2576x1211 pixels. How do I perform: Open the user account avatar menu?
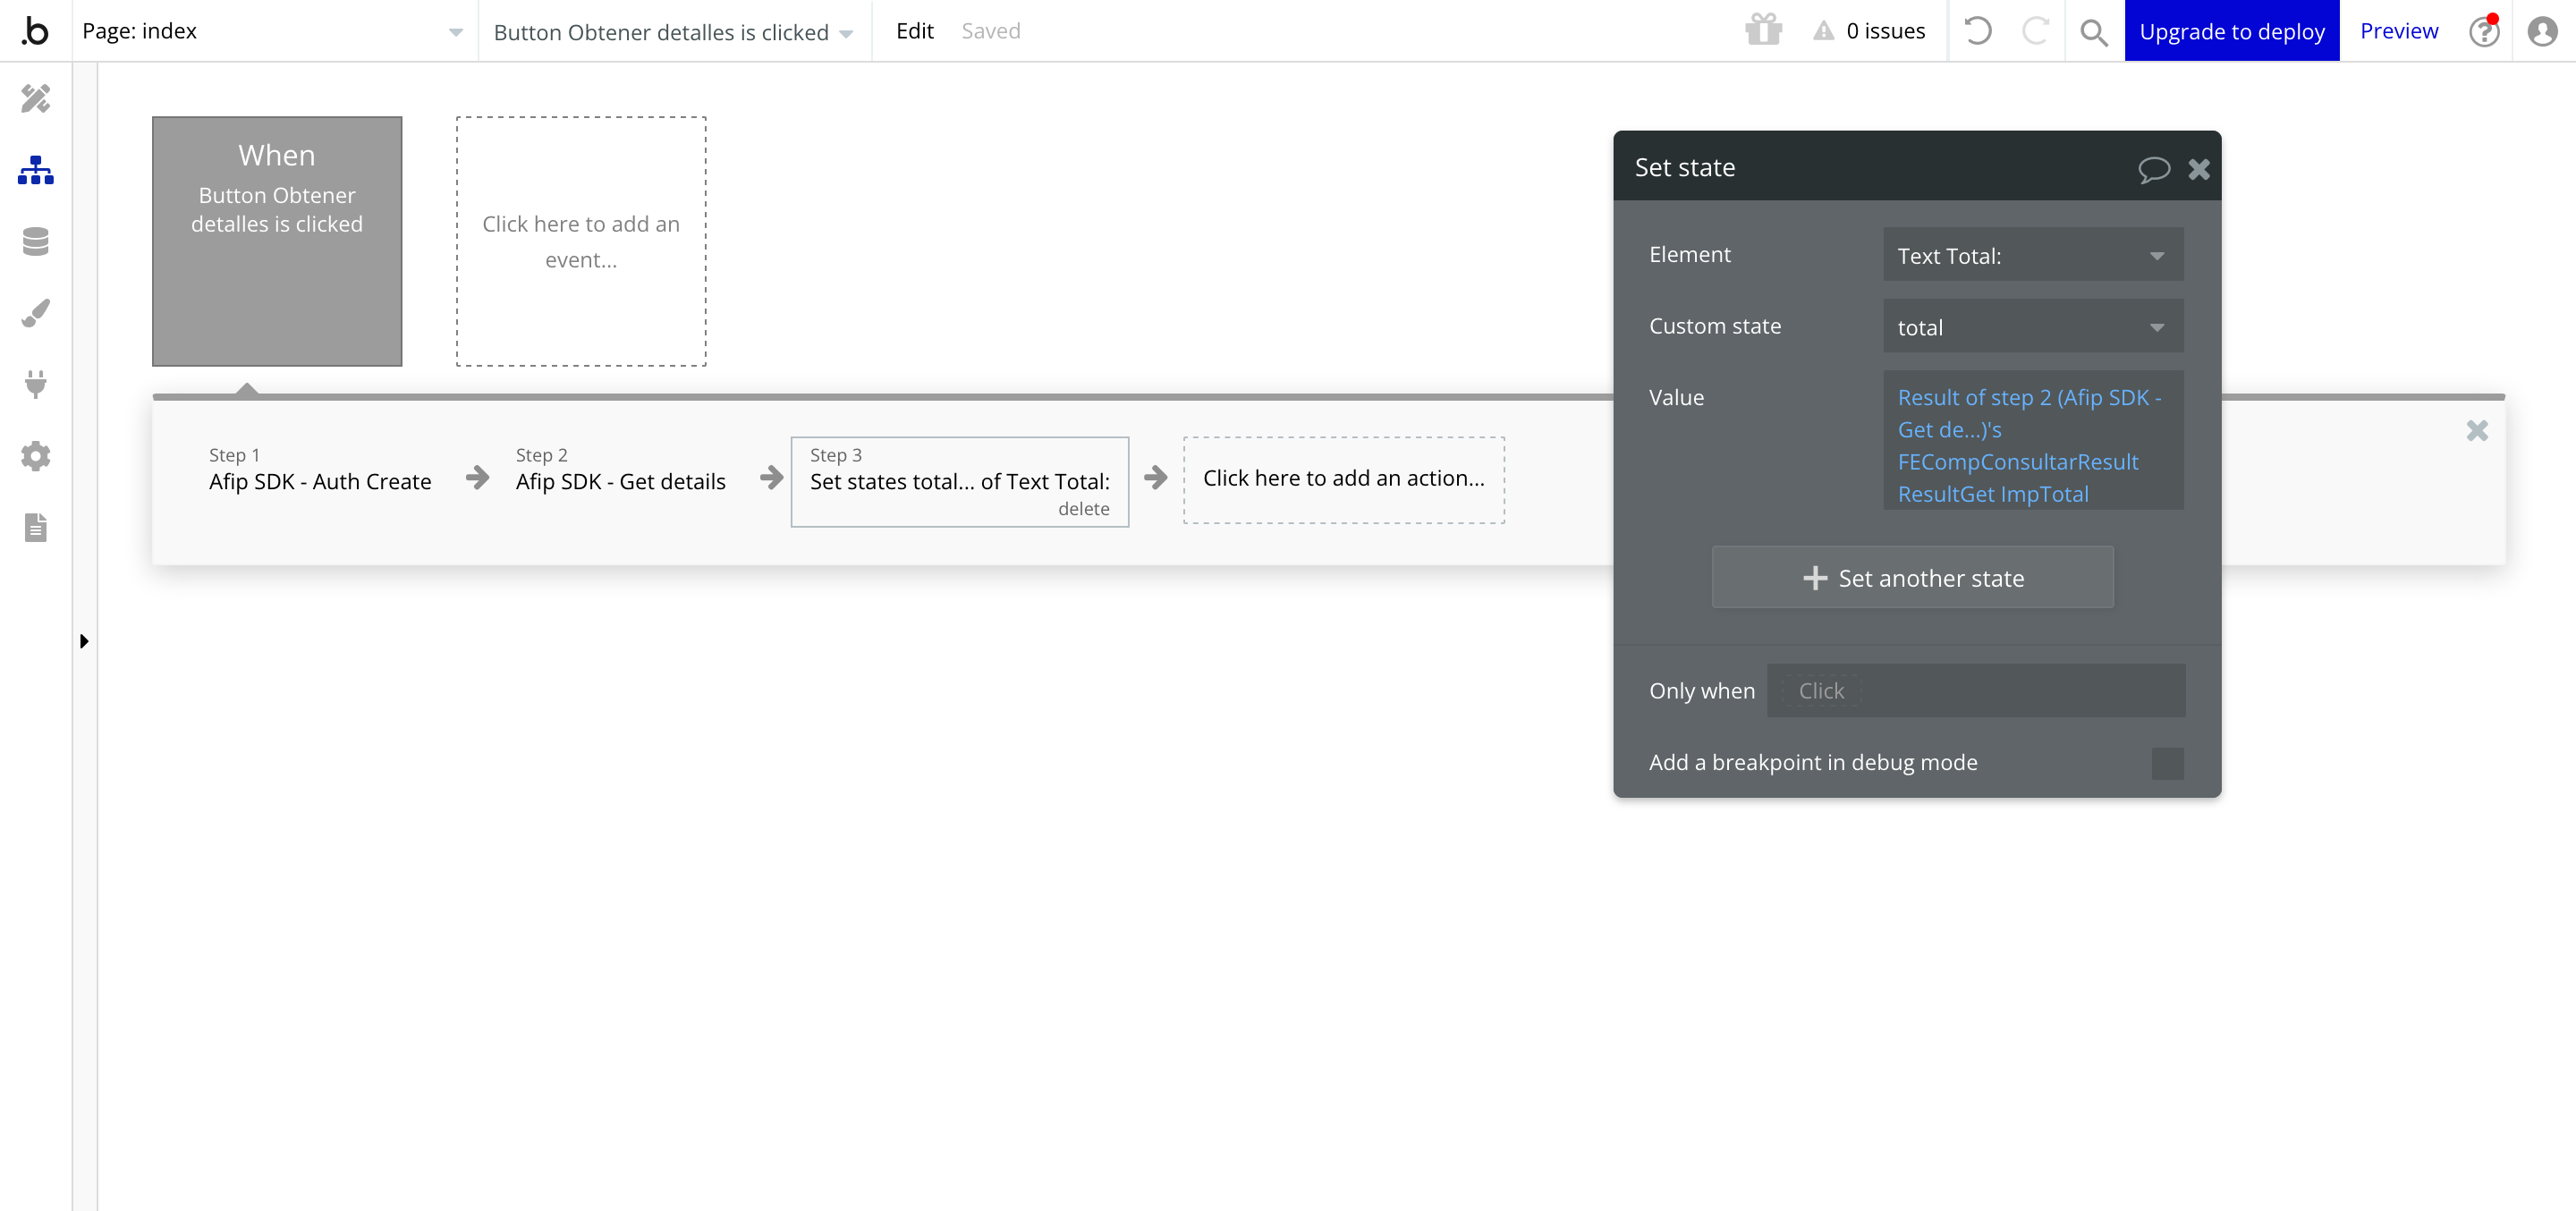click(2542, 31)
